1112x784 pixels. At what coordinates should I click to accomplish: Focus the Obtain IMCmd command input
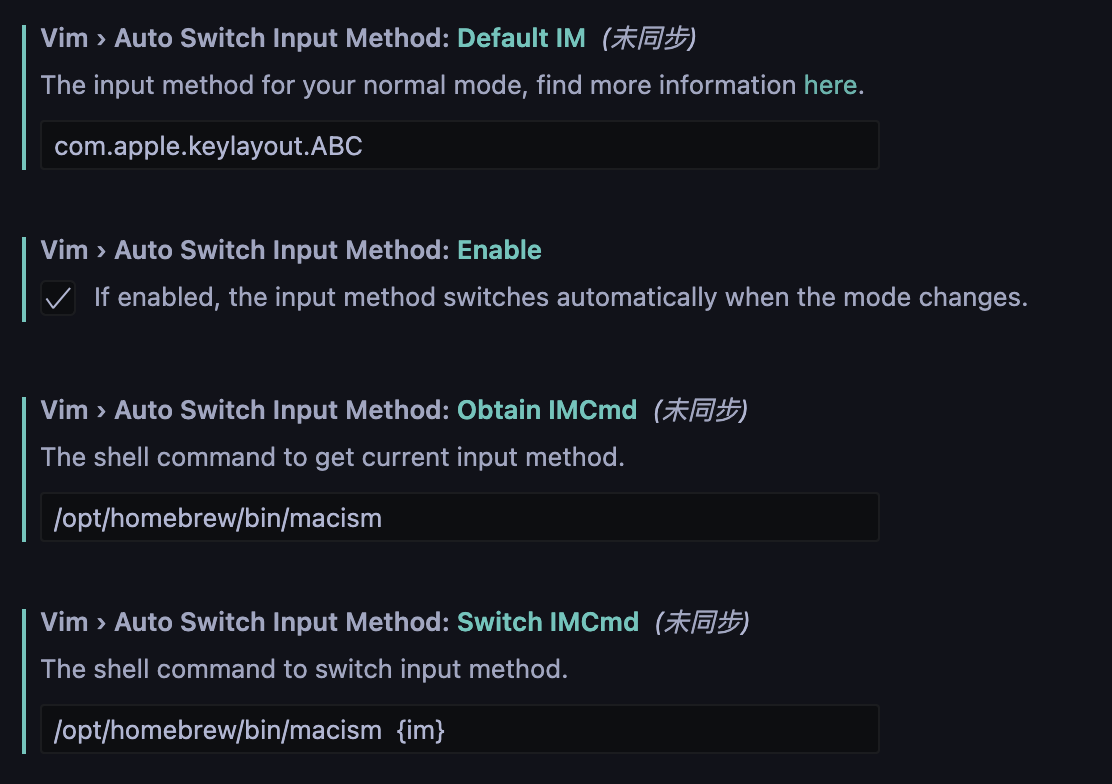(459, 518)
